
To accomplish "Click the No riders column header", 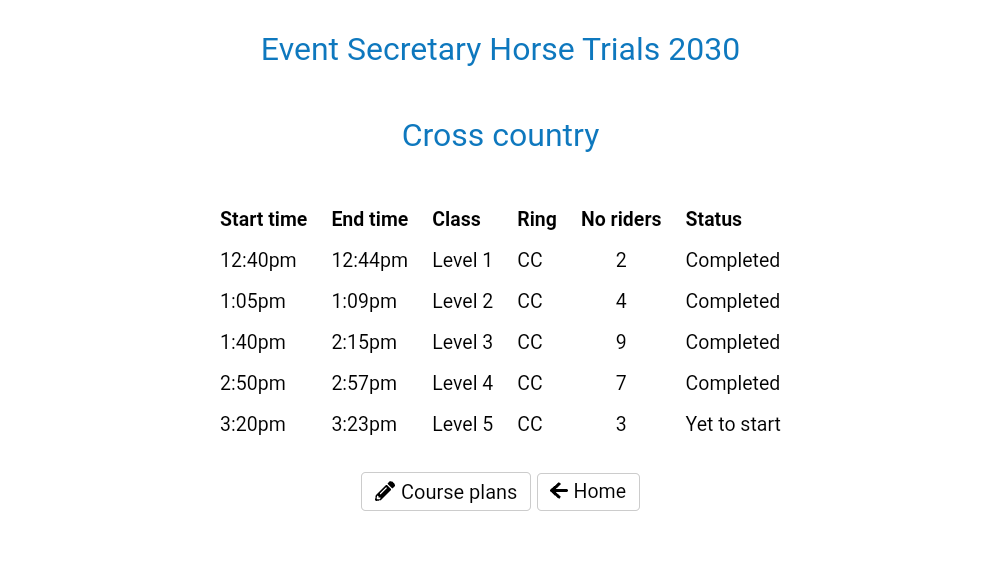I will coord(621,219).
